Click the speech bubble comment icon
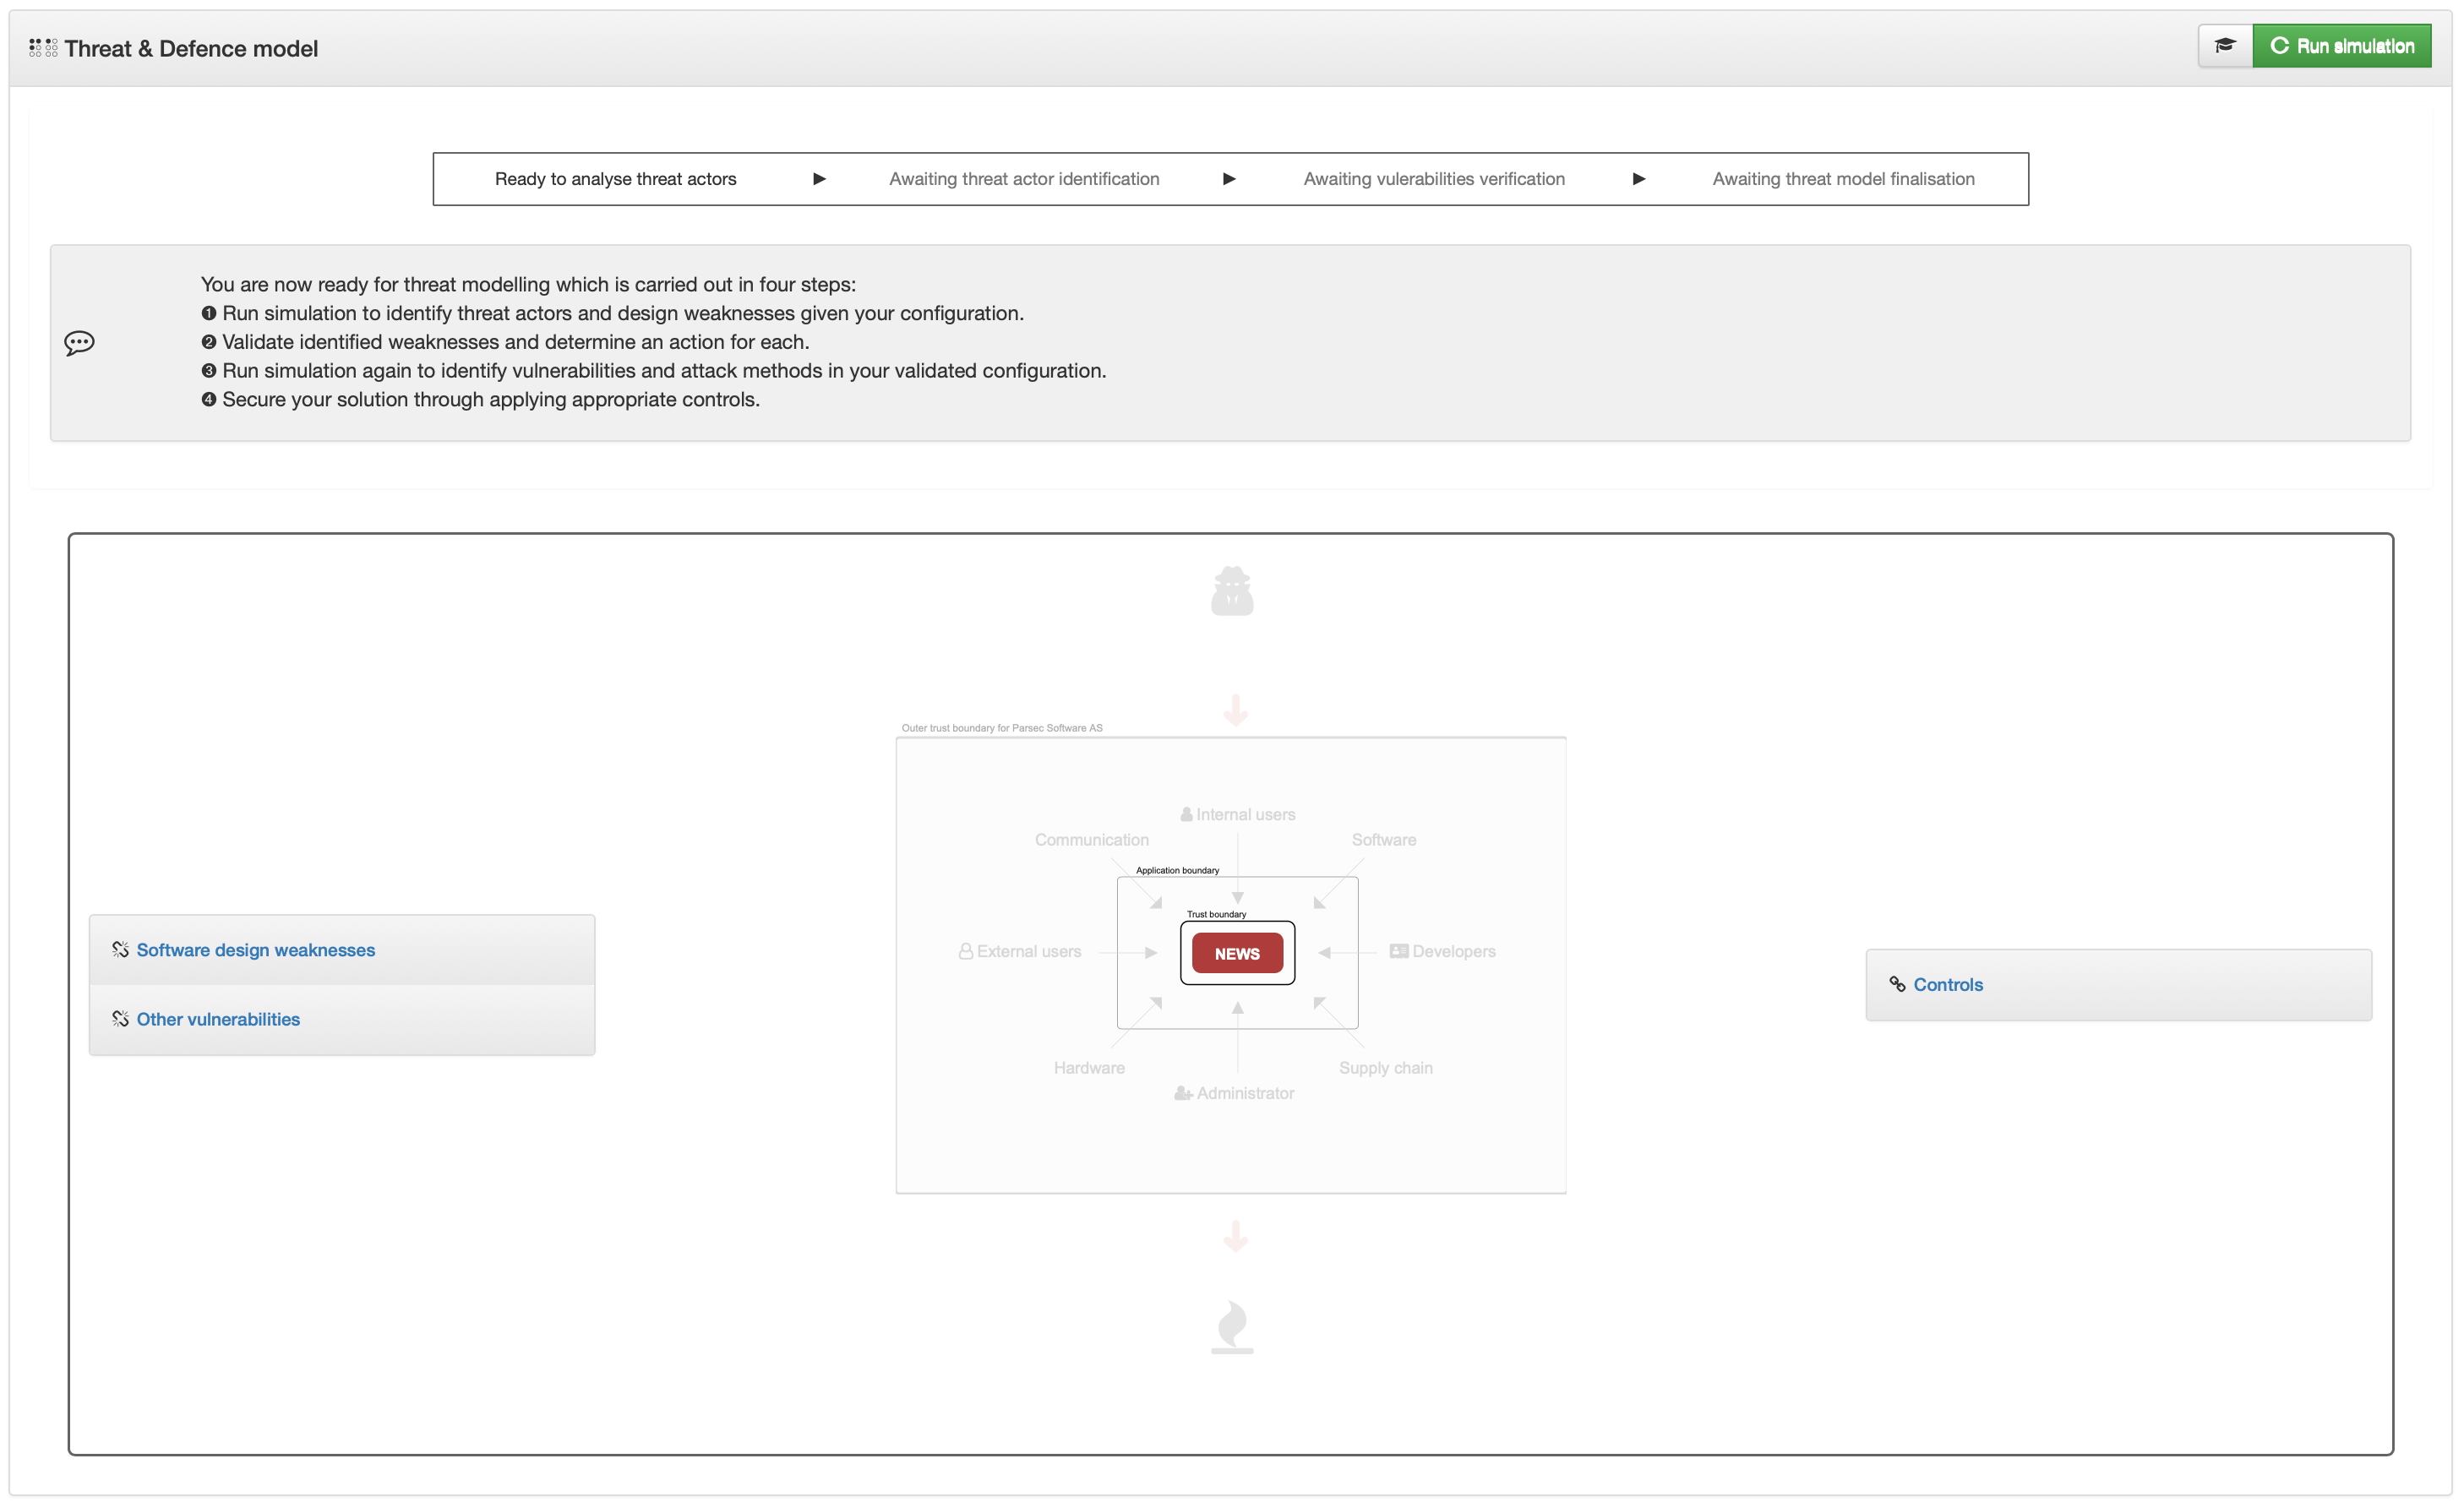This screenshot has width=2464, height=1502. (79, 343)
